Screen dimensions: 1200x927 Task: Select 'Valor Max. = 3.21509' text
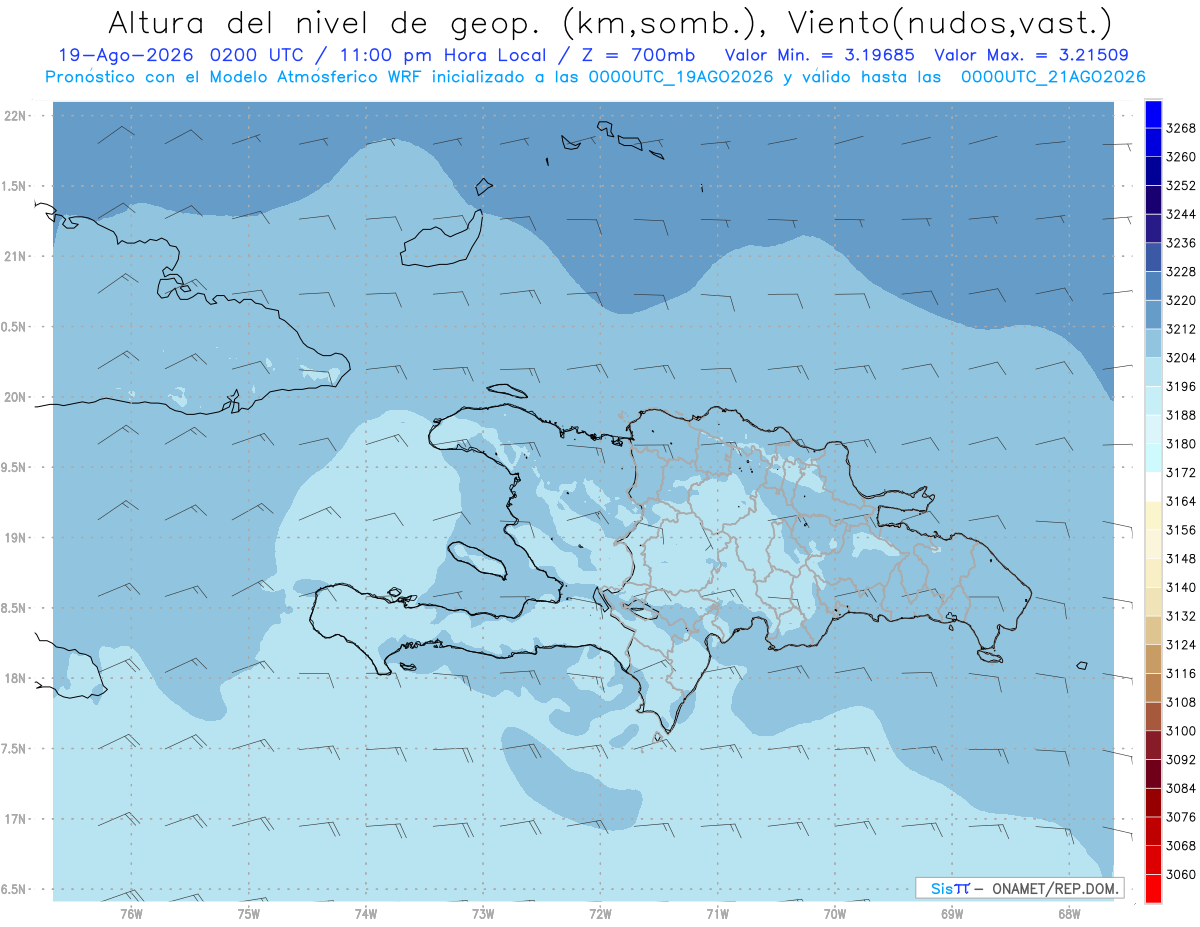point(1032,55)
